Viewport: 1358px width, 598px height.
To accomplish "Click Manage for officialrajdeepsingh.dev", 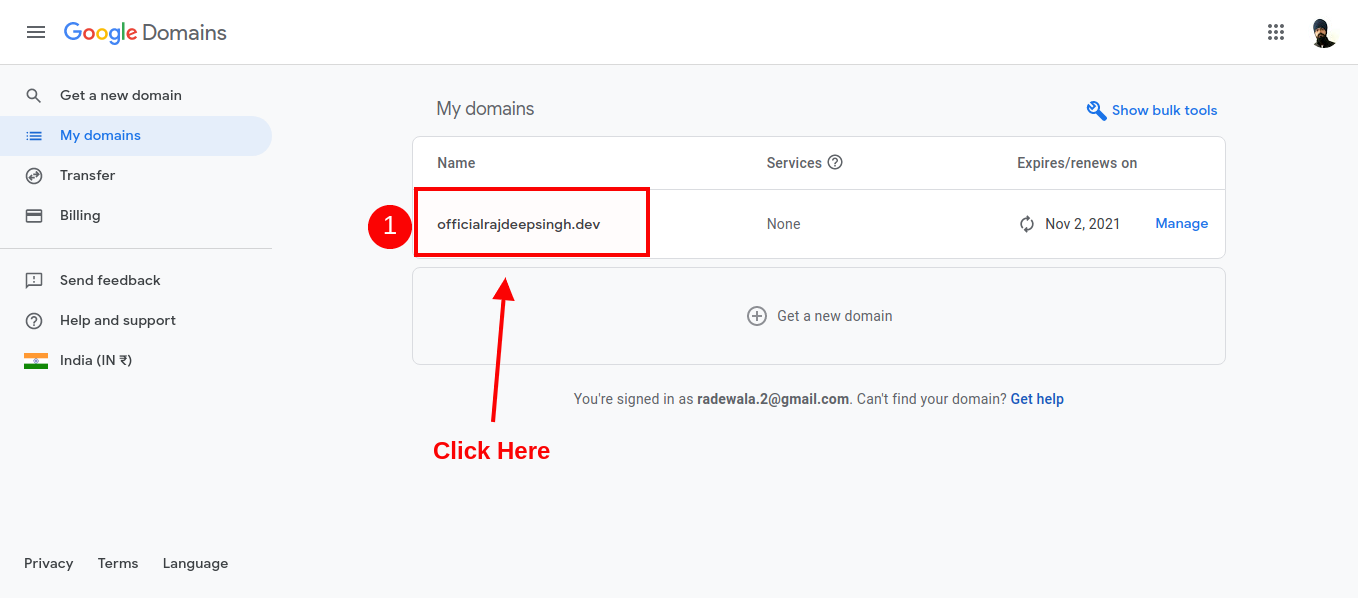I will coord(1181,223).
